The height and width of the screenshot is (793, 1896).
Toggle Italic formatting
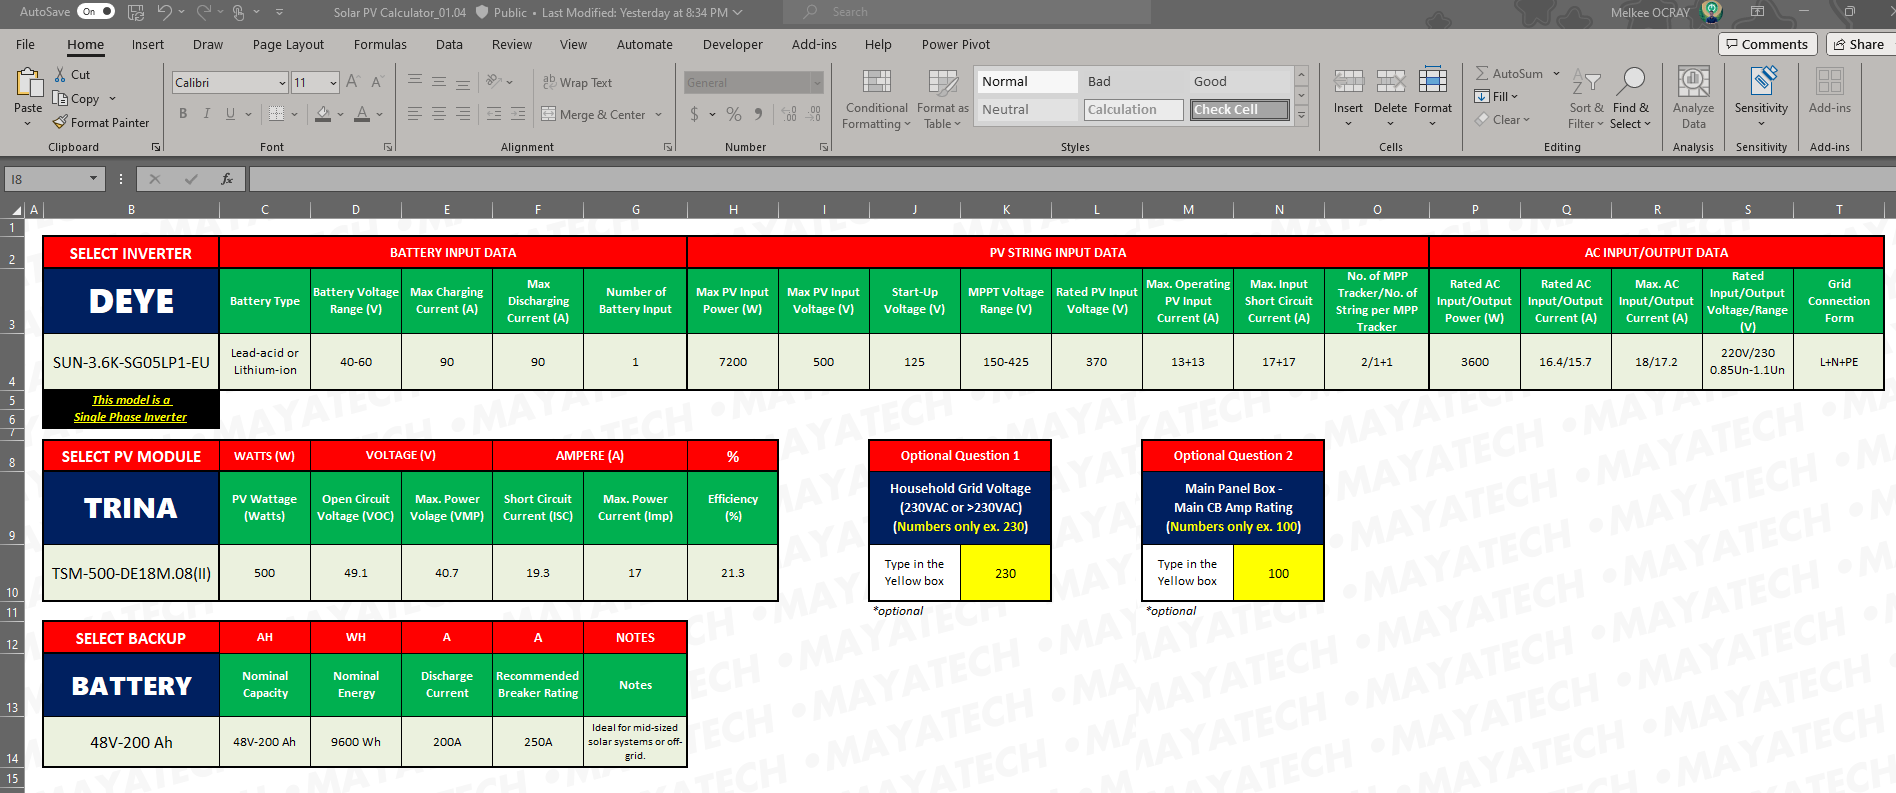point(207,114)
